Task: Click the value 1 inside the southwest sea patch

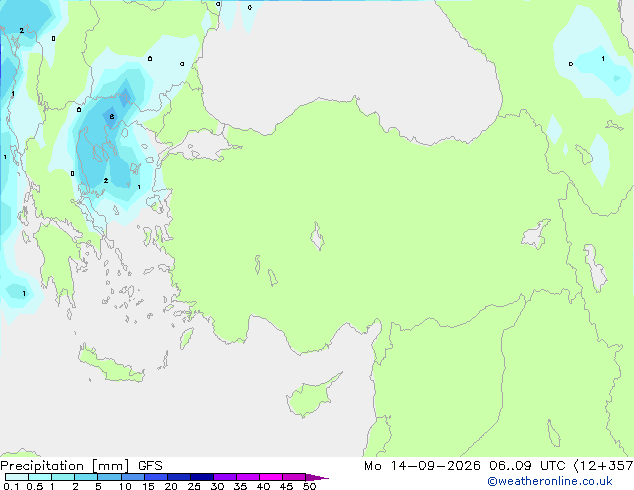Action: pos(24,294)
